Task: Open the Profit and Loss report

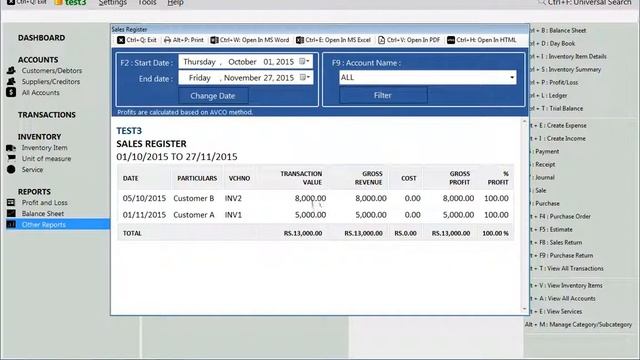Action: 44,203
